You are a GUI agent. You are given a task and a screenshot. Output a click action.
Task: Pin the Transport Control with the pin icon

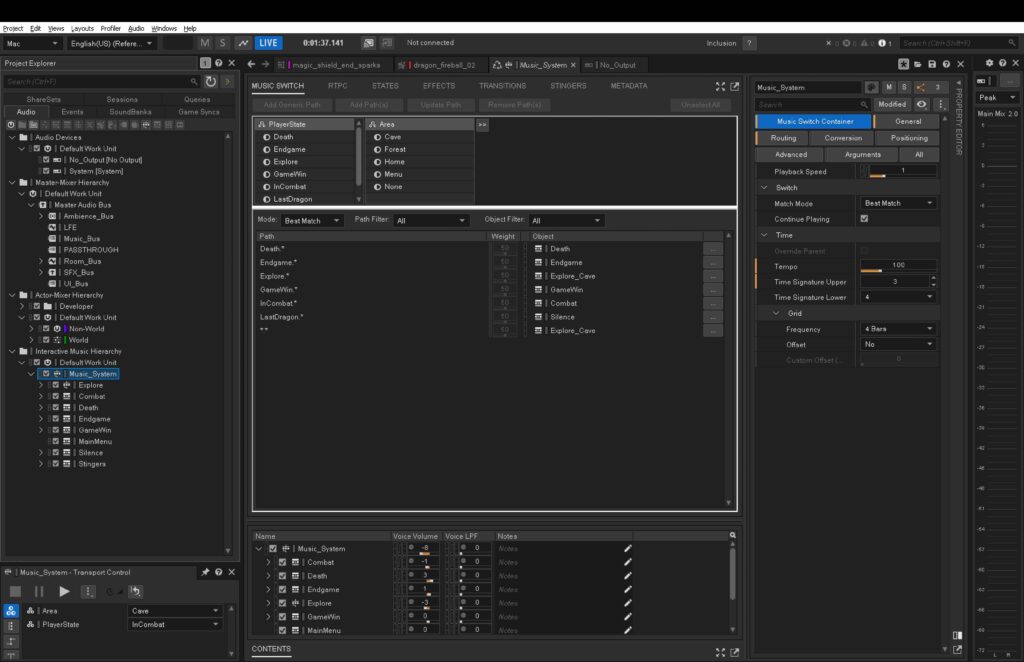point(206,572)
